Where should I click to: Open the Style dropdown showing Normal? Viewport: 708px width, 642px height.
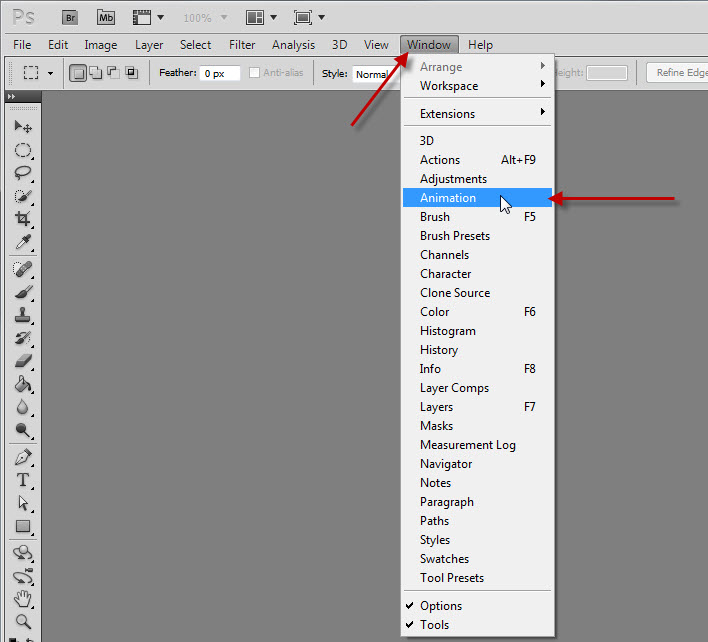374,74
